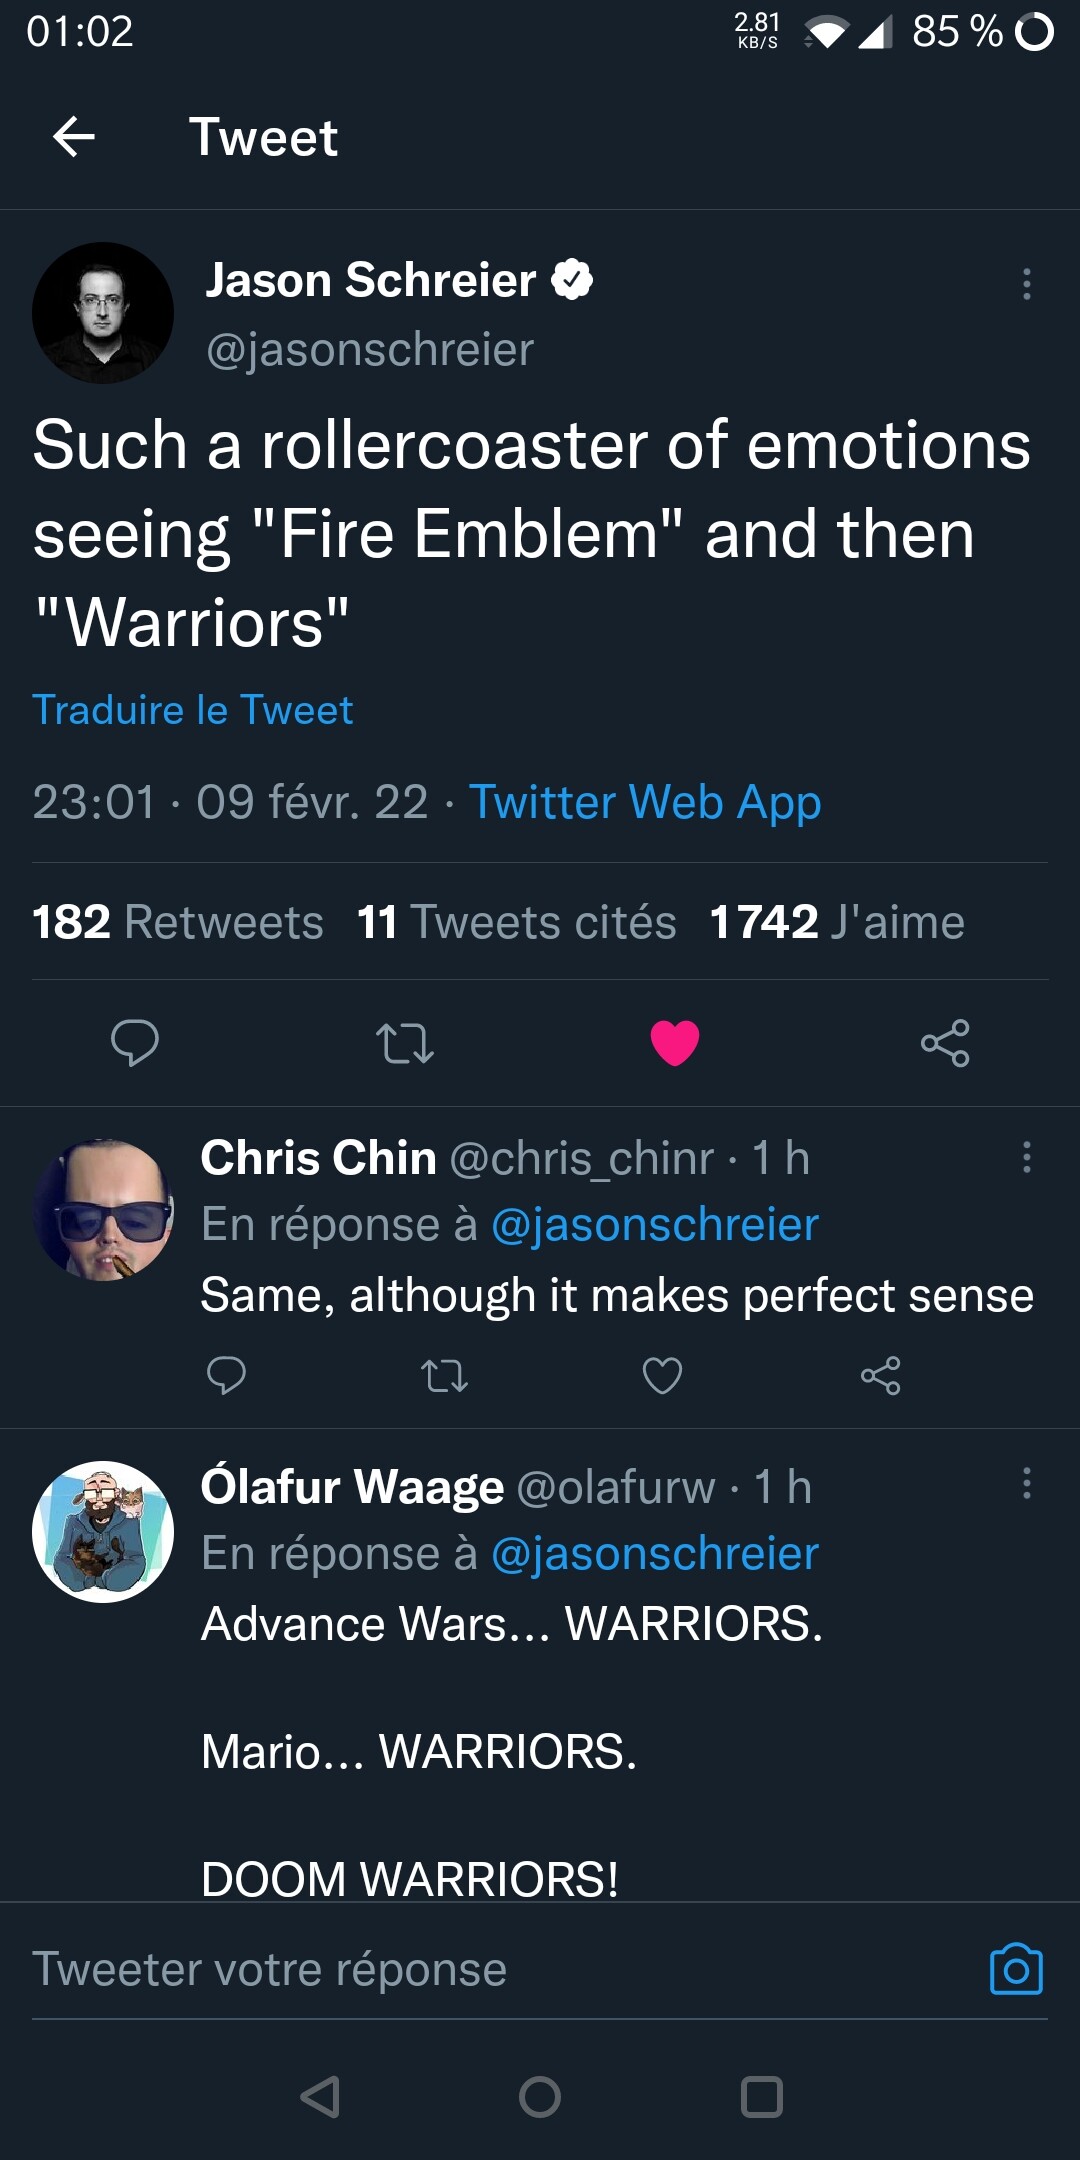Like Chris Chin's reply

click(662, 1376)
